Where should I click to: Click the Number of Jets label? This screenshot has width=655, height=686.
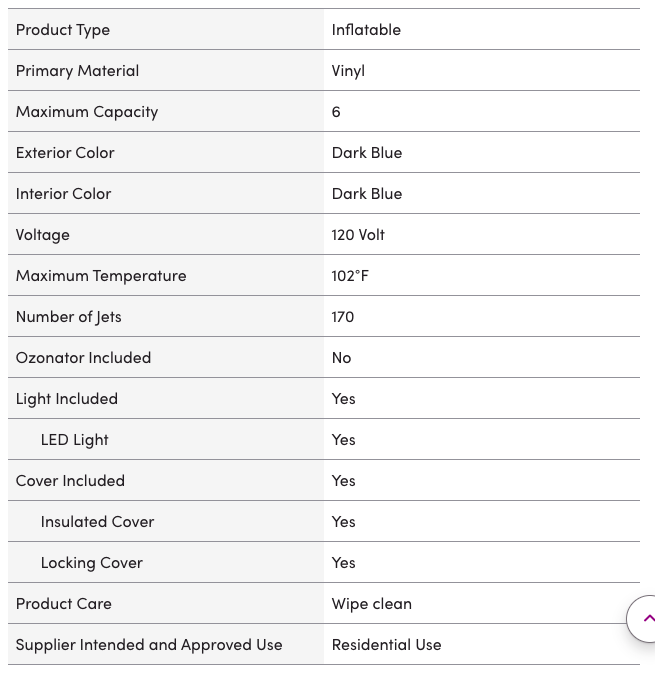pyautogui.click(x=68, y=317)
